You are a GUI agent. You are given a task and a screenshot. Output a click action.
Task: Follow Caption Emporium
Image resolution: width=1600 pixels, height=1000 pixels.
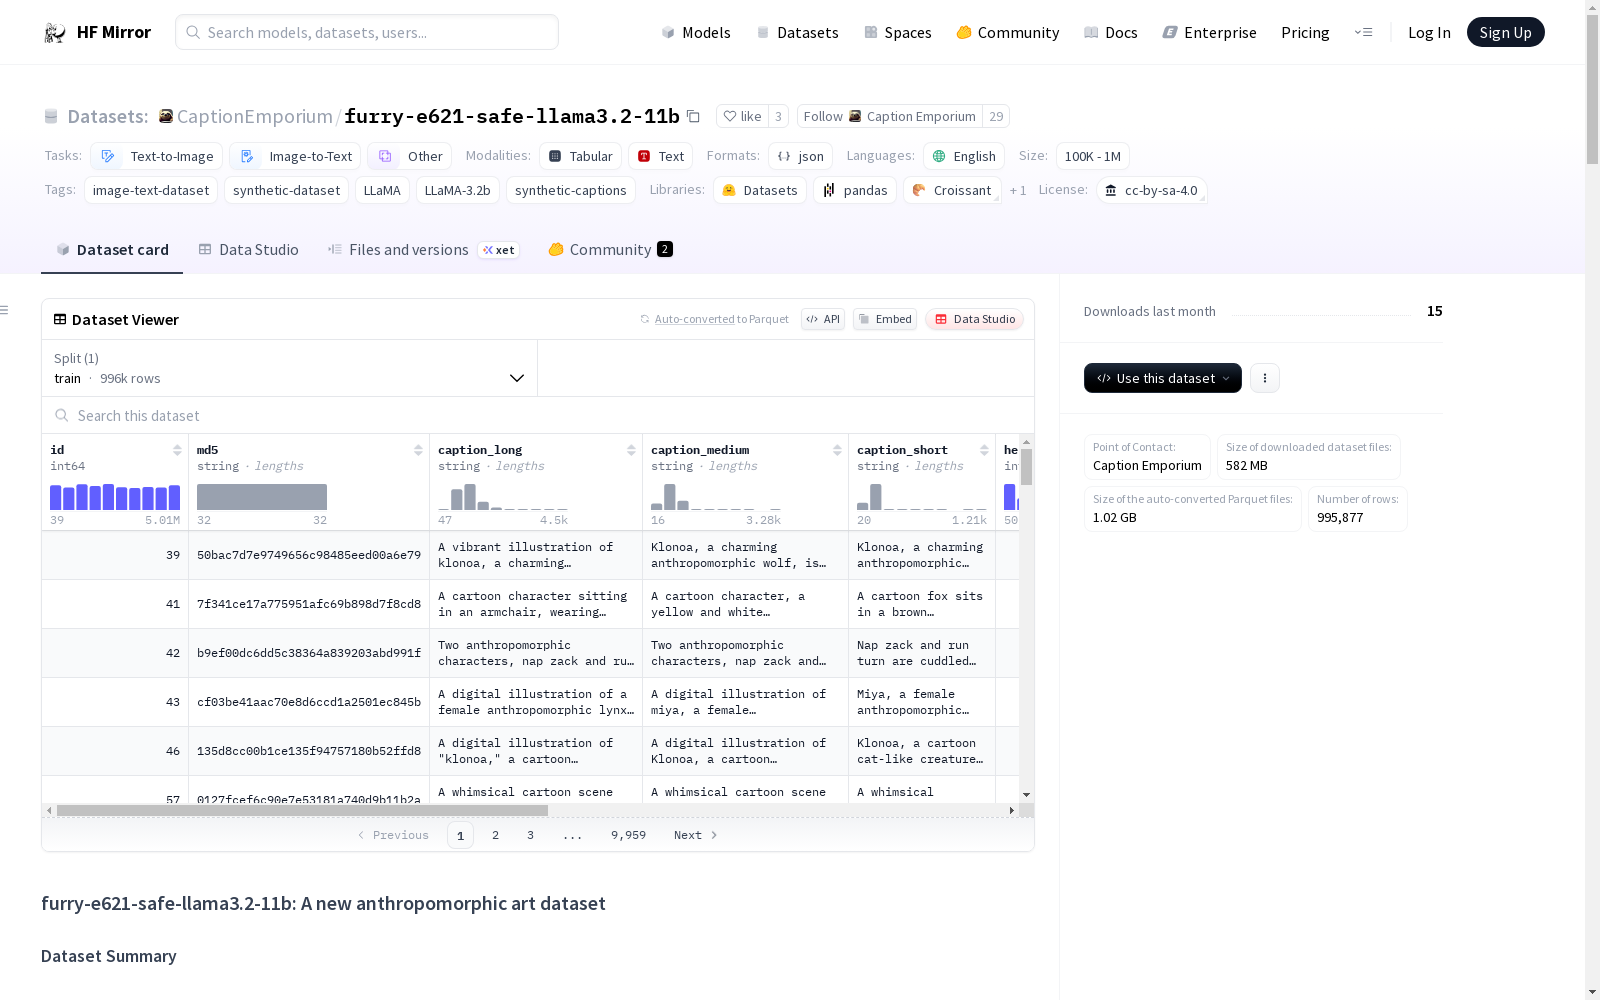[890, 116]
